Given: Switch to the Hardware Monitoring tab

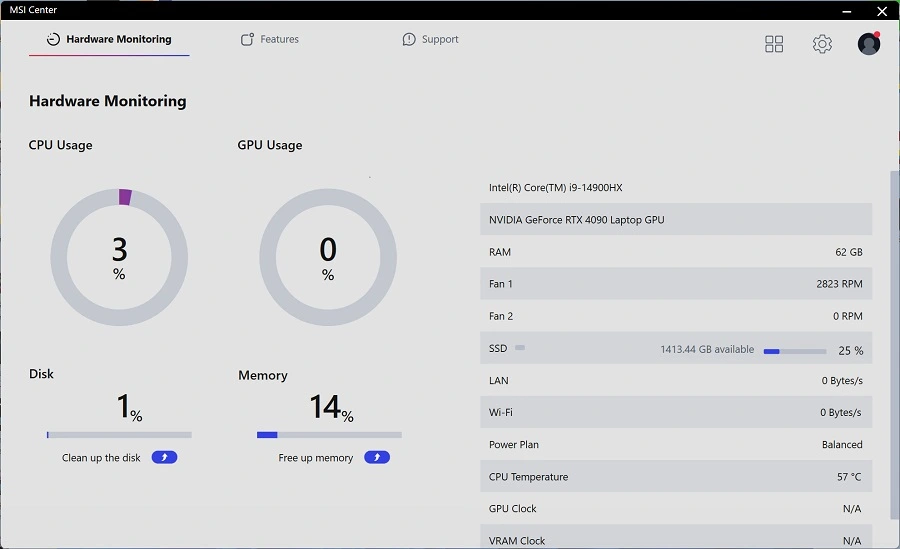Looking at the screenshot, I should coord(109,40).
